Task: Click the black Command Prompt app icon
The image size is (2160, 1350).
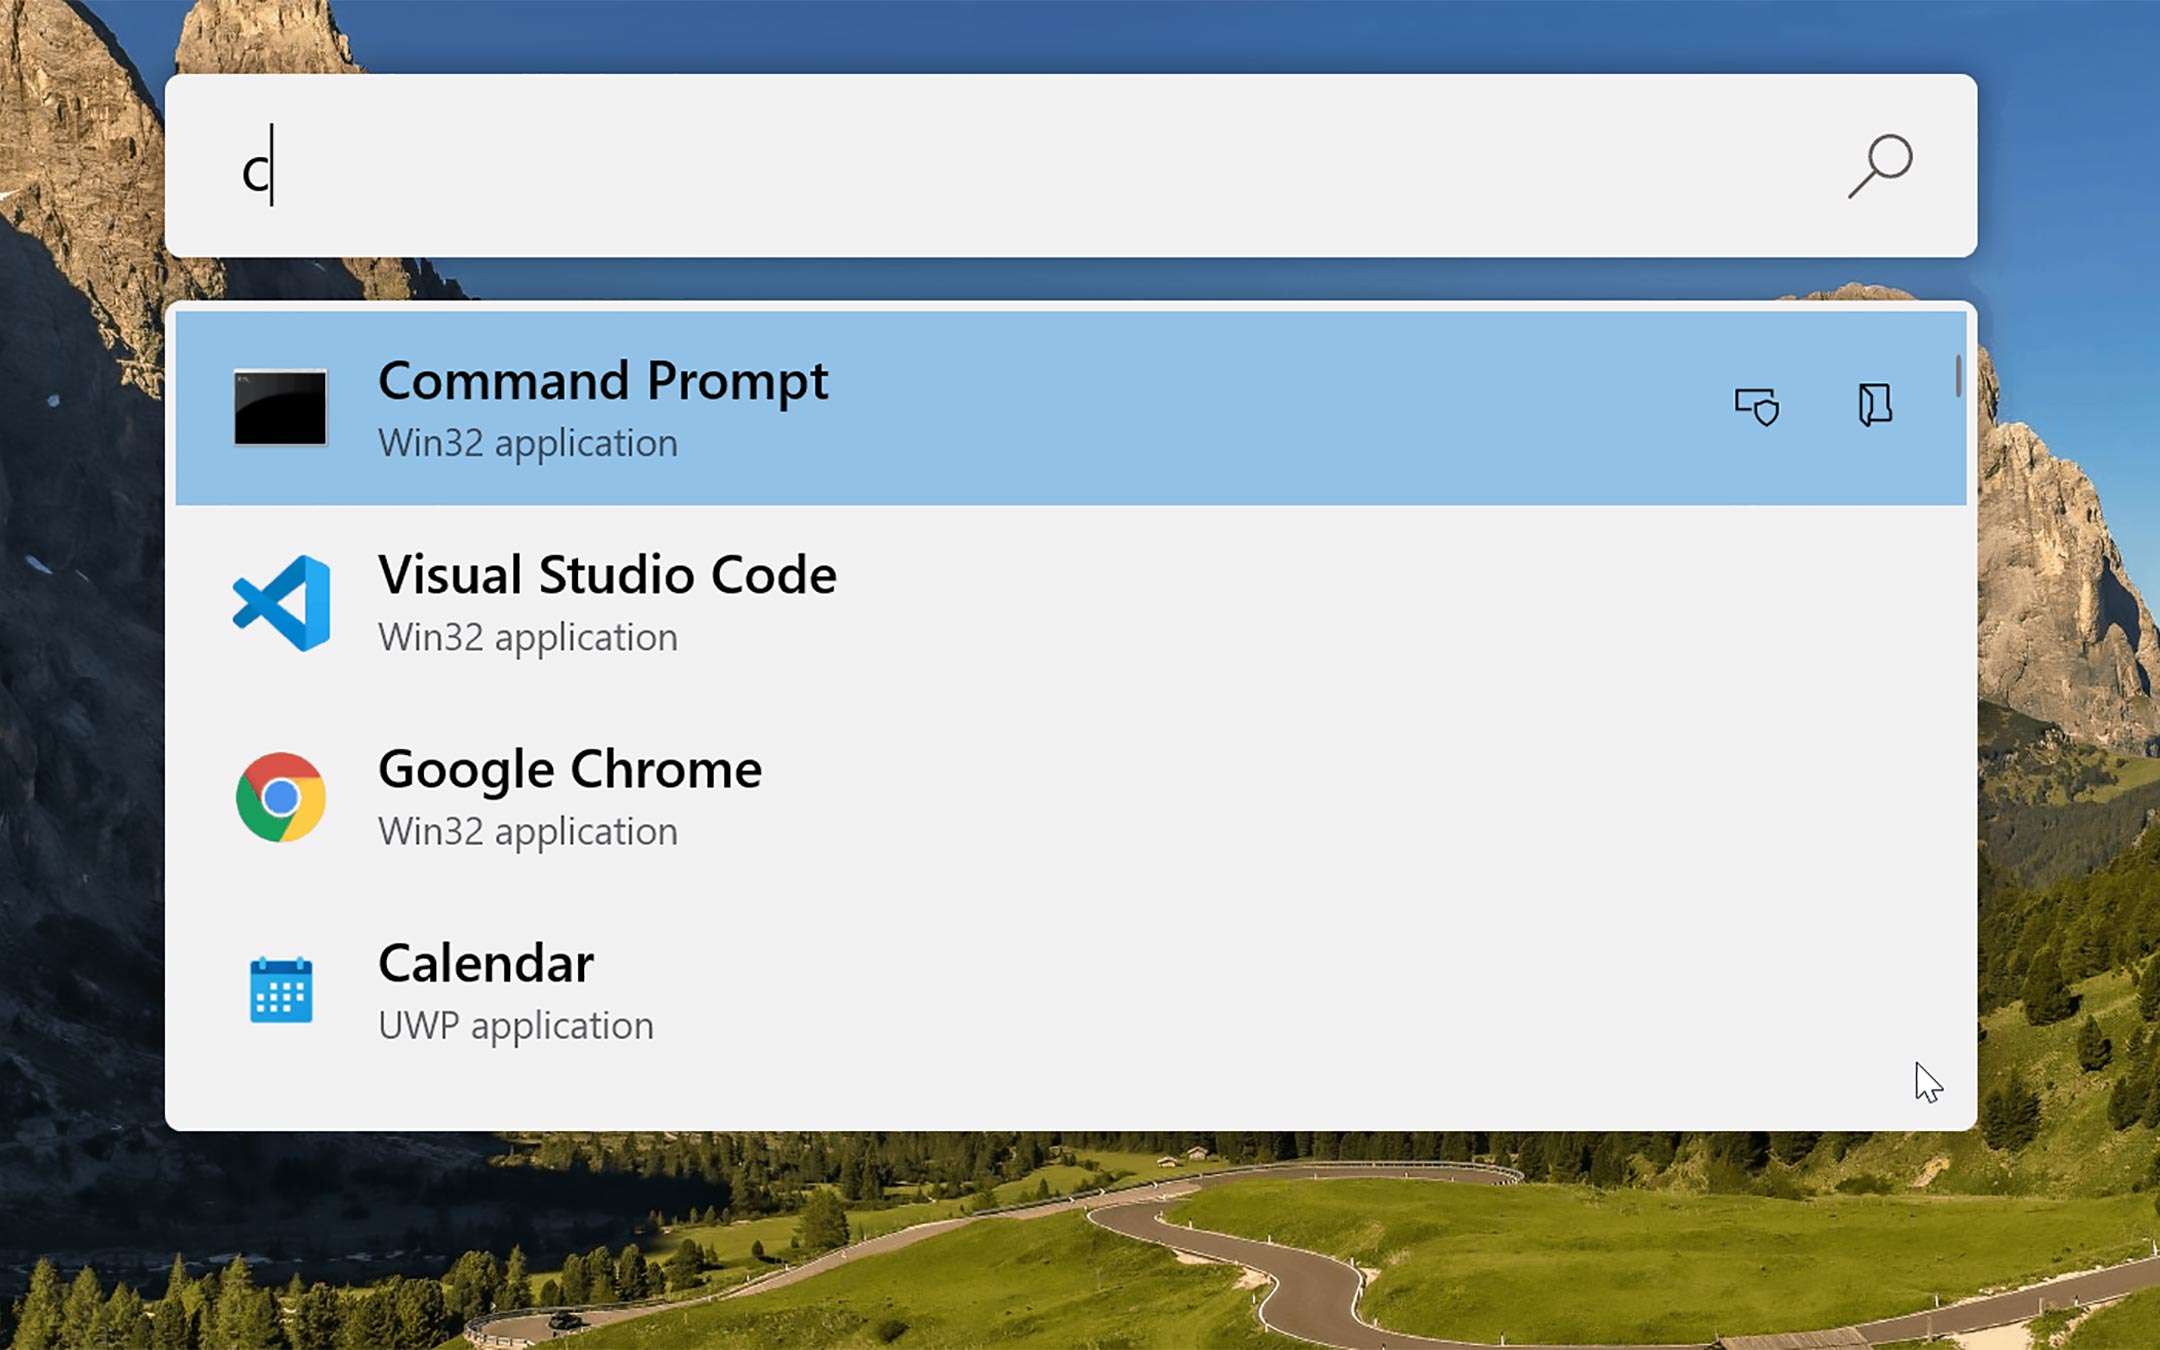Action: [280, 407]
